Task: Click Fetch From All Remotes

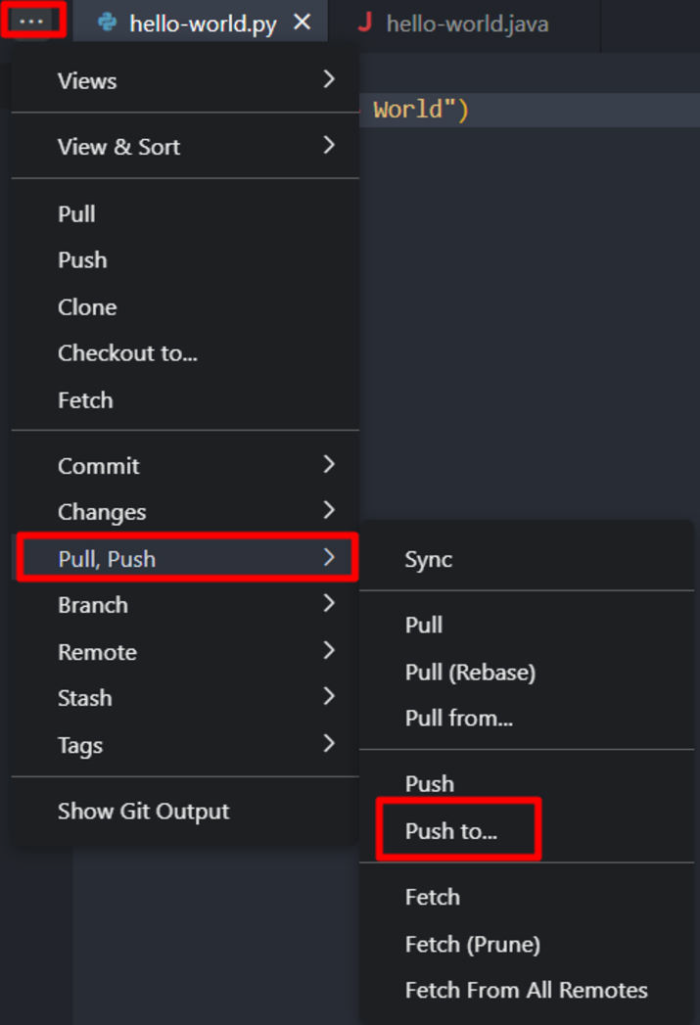Action: pos(526,990)
